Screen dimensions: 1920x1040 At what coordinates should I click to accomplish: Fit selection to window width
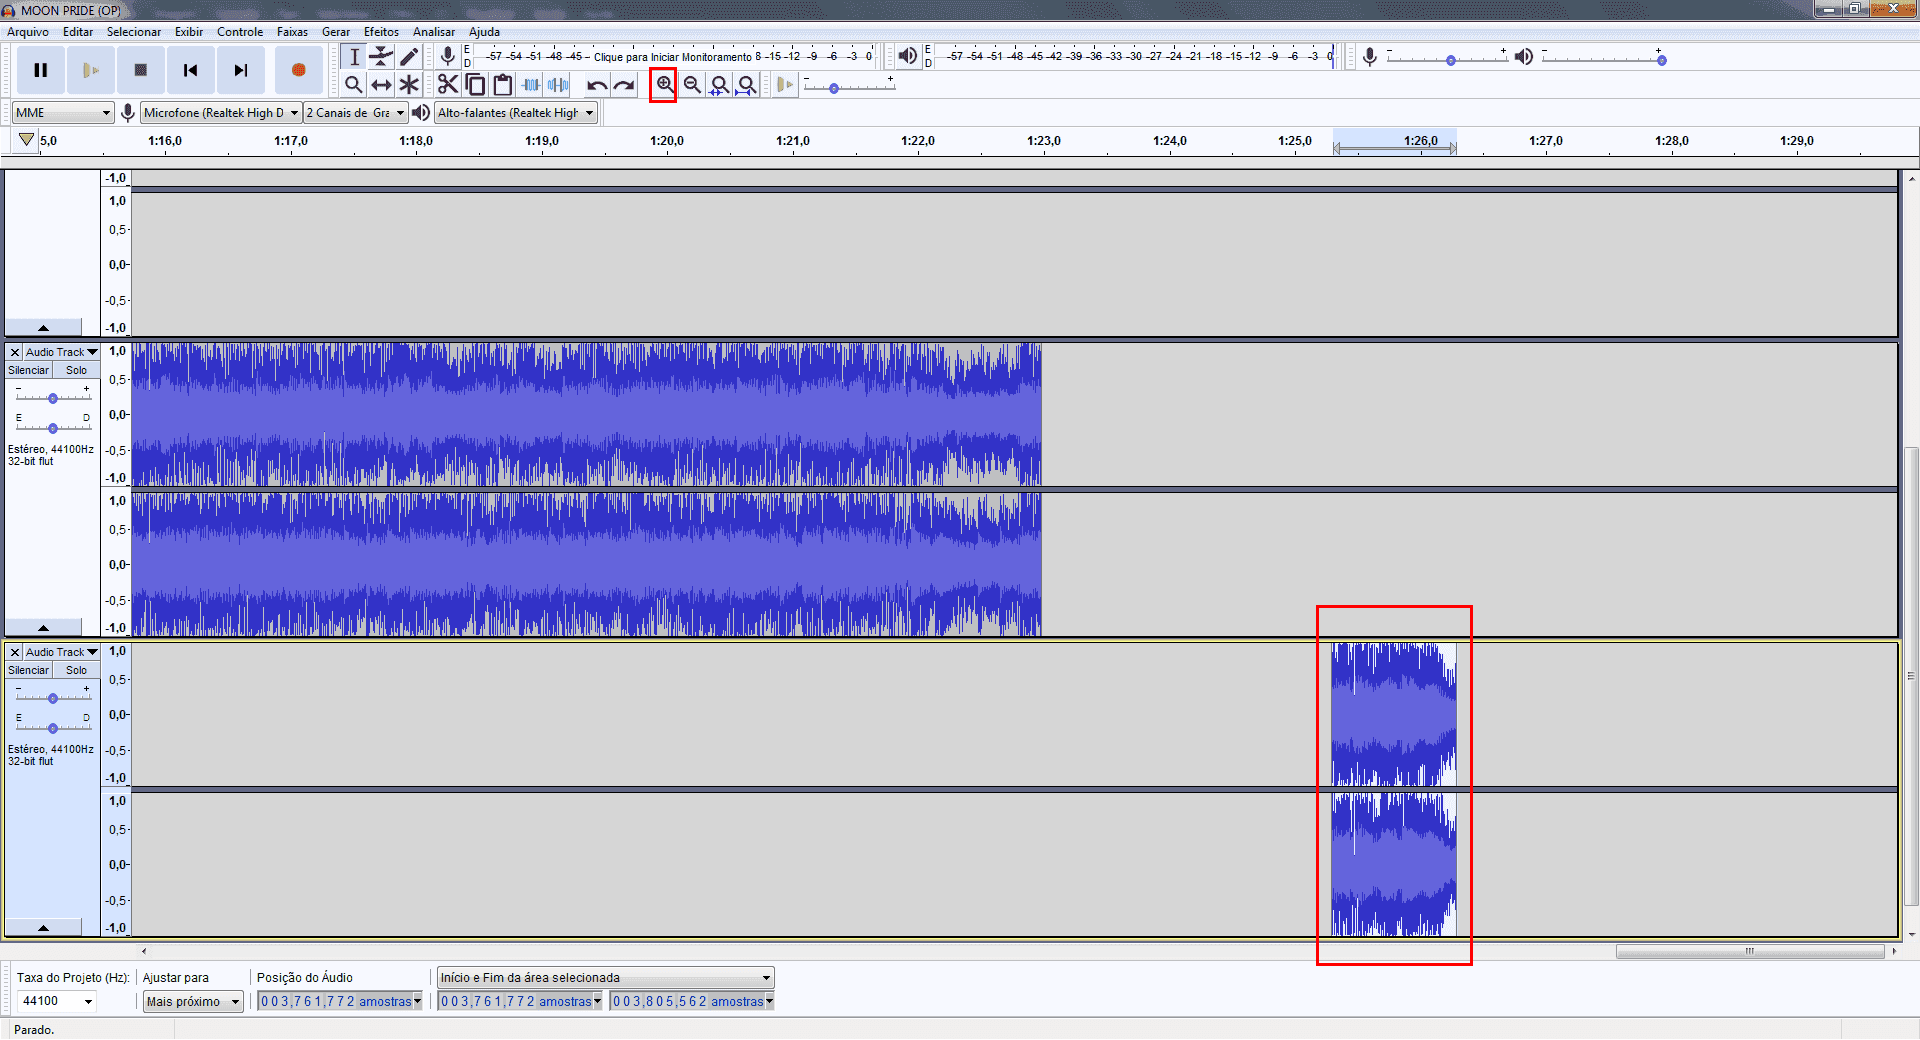tap(719, 85)
